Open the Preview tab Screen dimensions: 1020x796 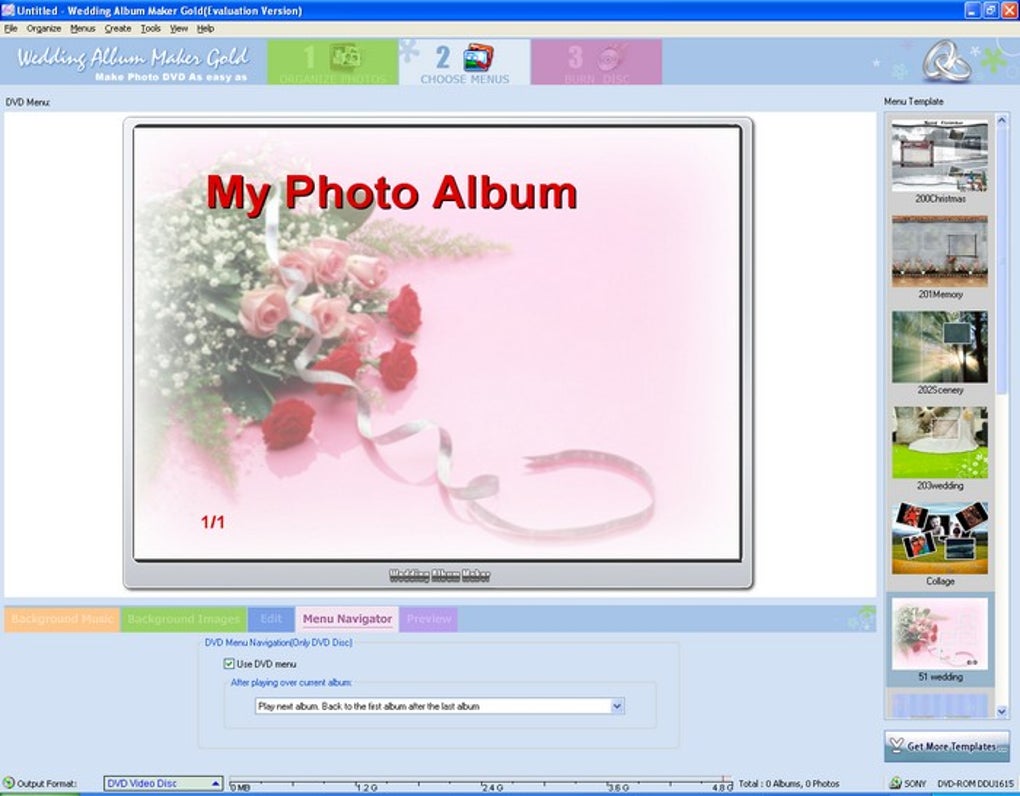click(x=429, y=619)
